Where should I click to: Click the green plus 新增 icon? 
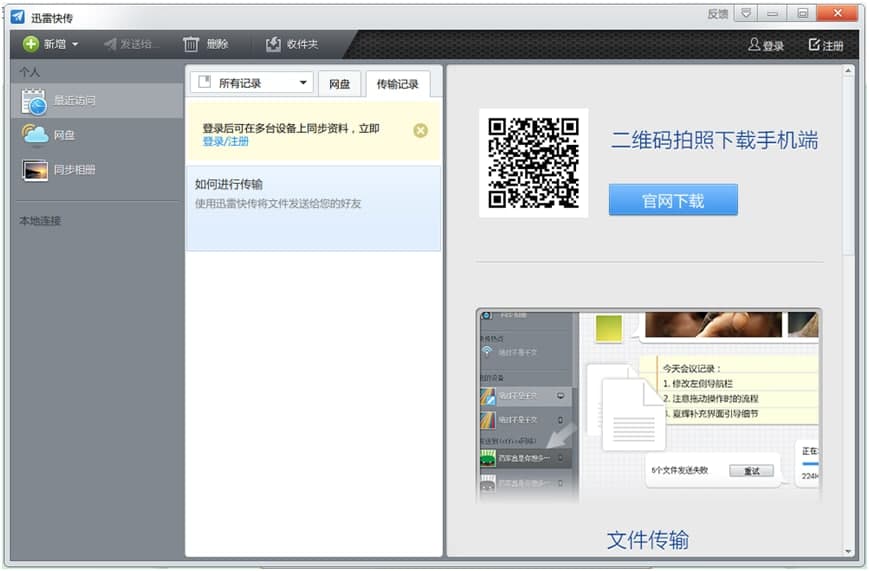coord(30,44)
